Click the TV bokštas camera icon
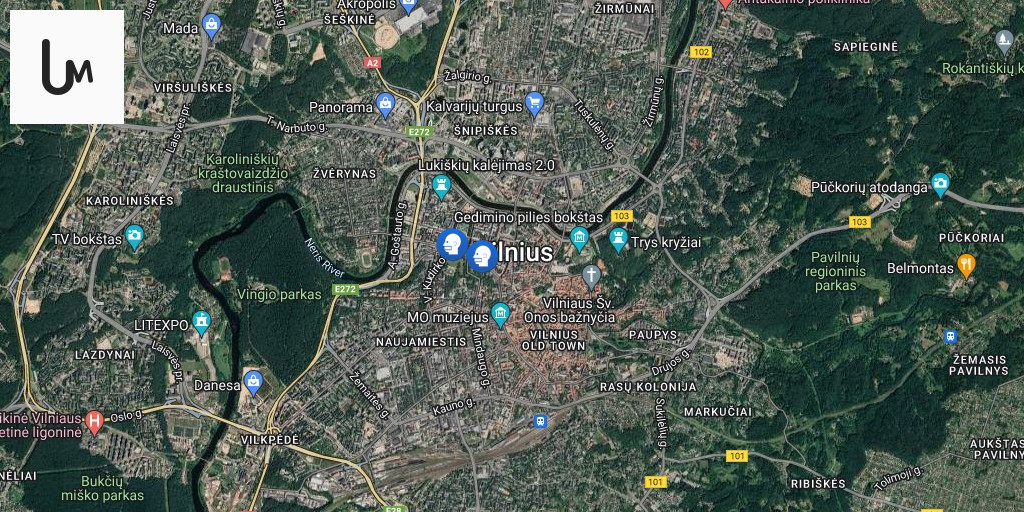 [135, 238]
